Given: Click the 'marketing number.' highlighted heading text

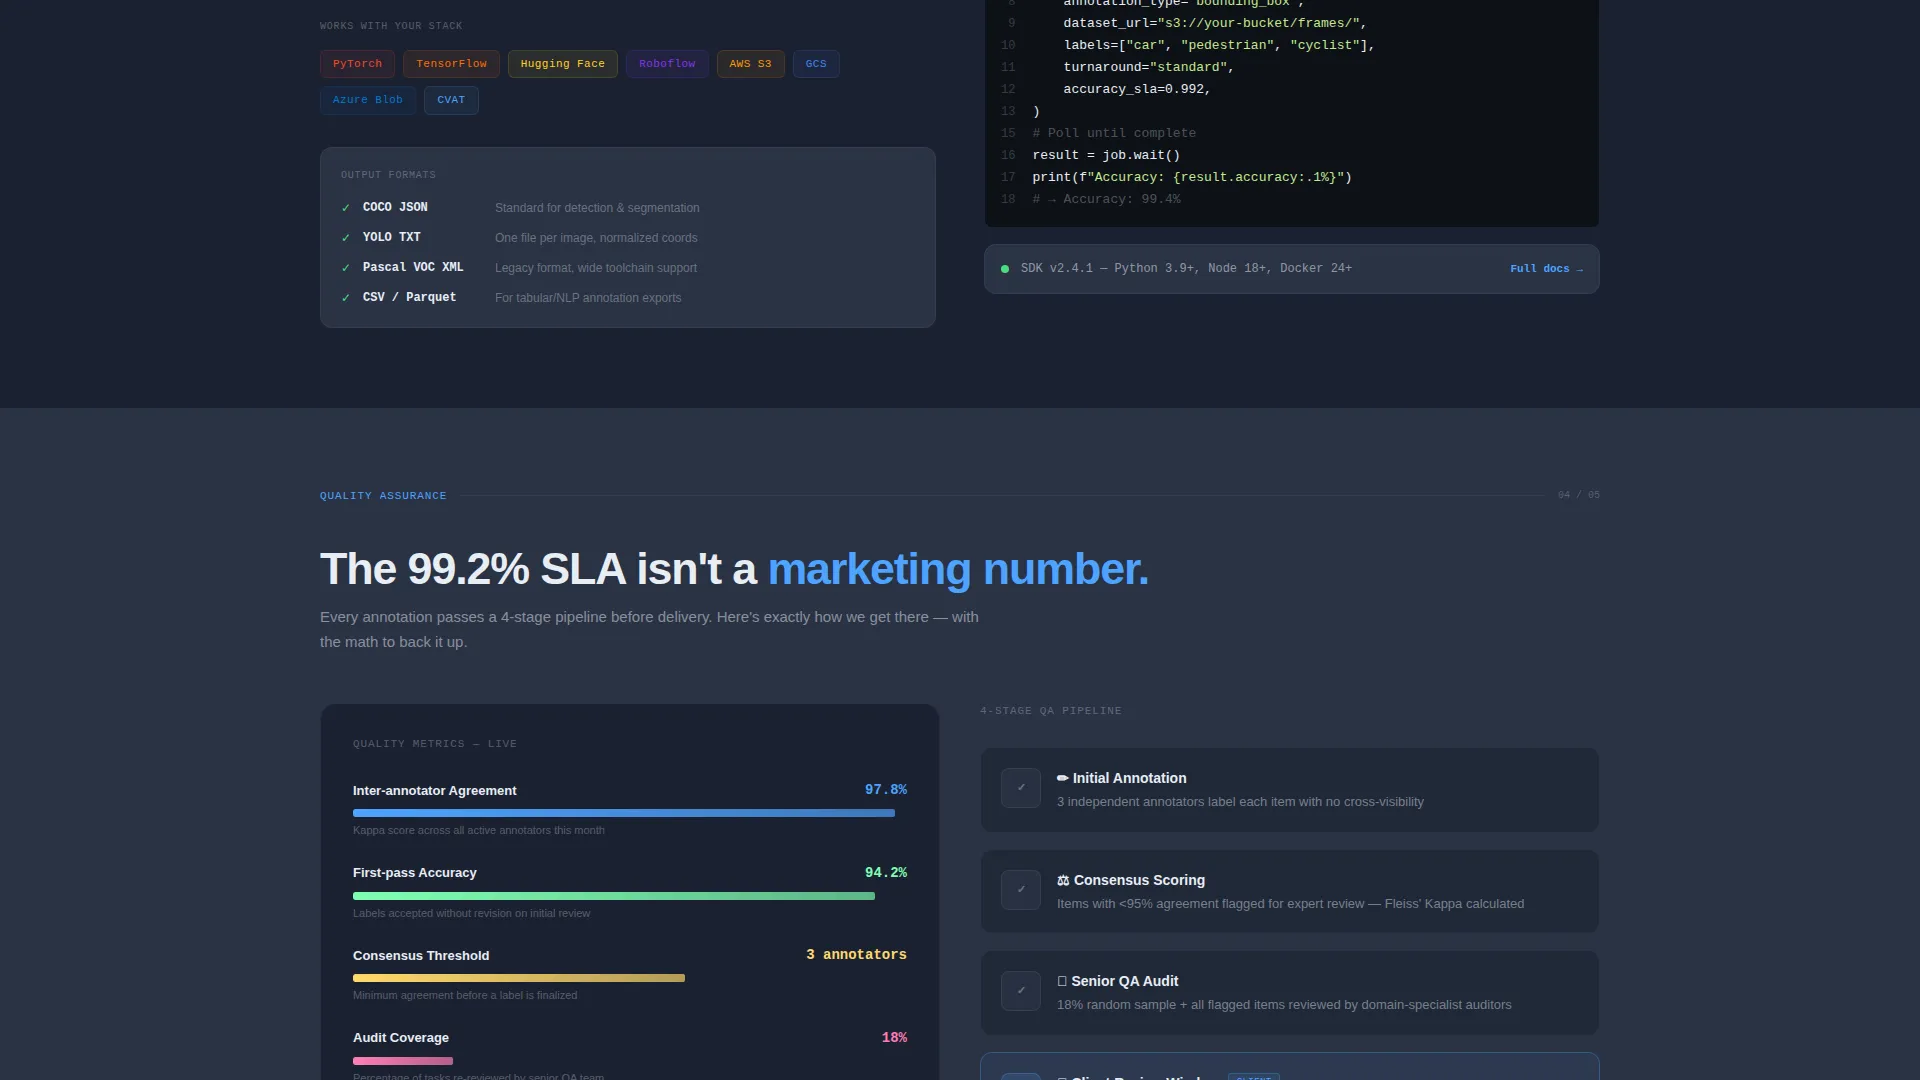Looking at the screenshot, I should pos(958,570).
